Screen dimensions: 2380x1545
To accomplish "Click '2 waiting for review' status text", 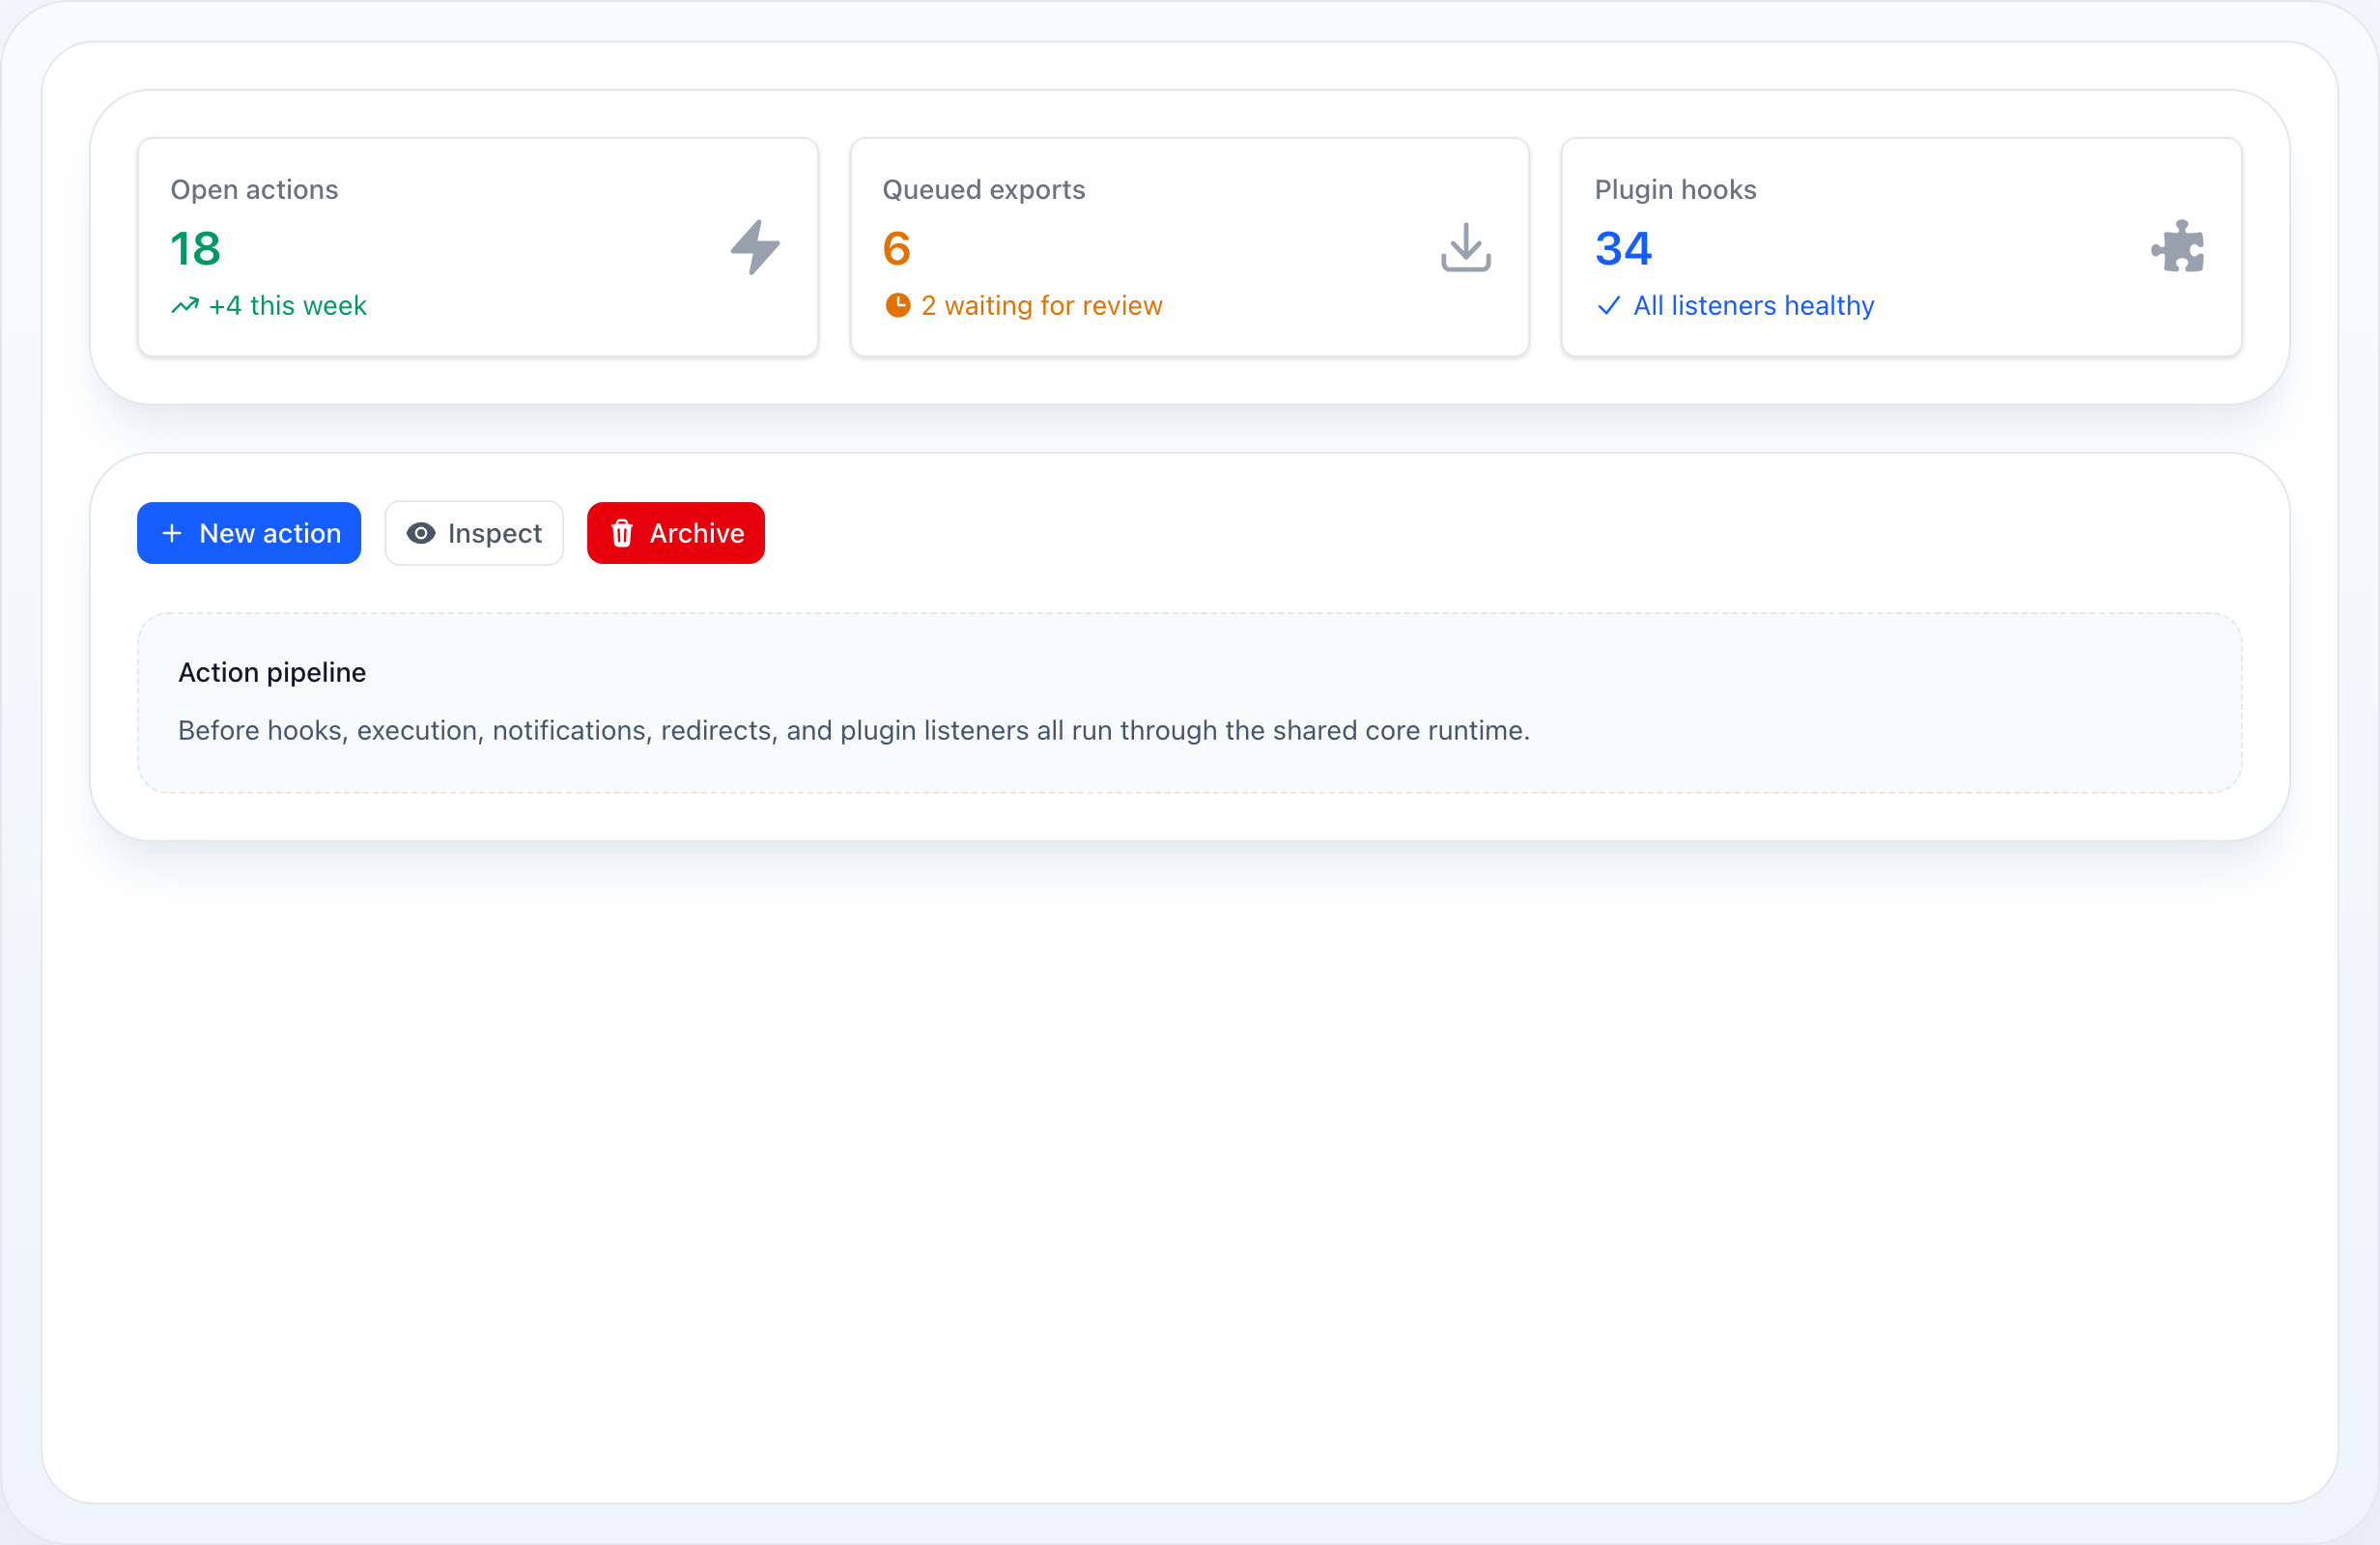I will pos(1042,306).
